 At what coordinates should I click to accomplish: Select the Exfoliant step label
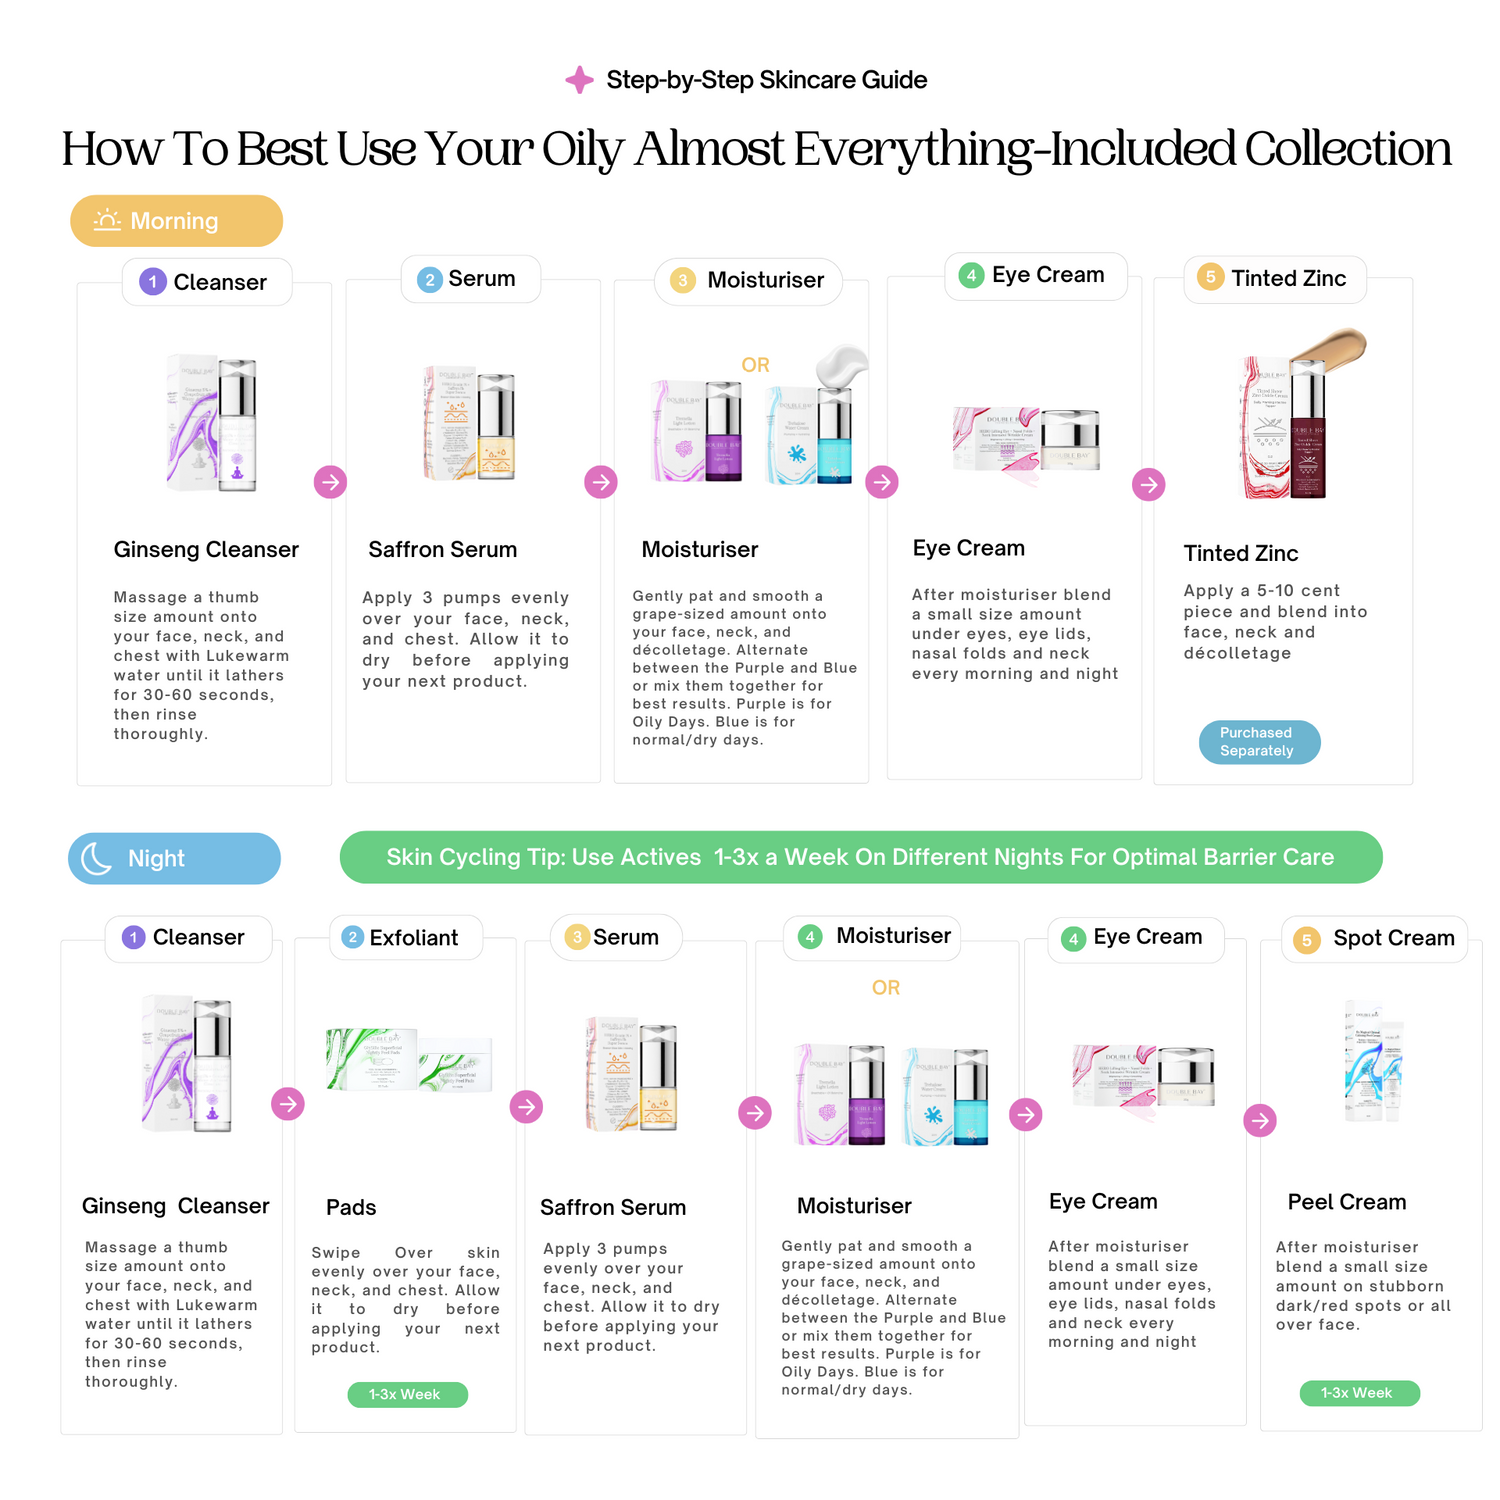413,938
